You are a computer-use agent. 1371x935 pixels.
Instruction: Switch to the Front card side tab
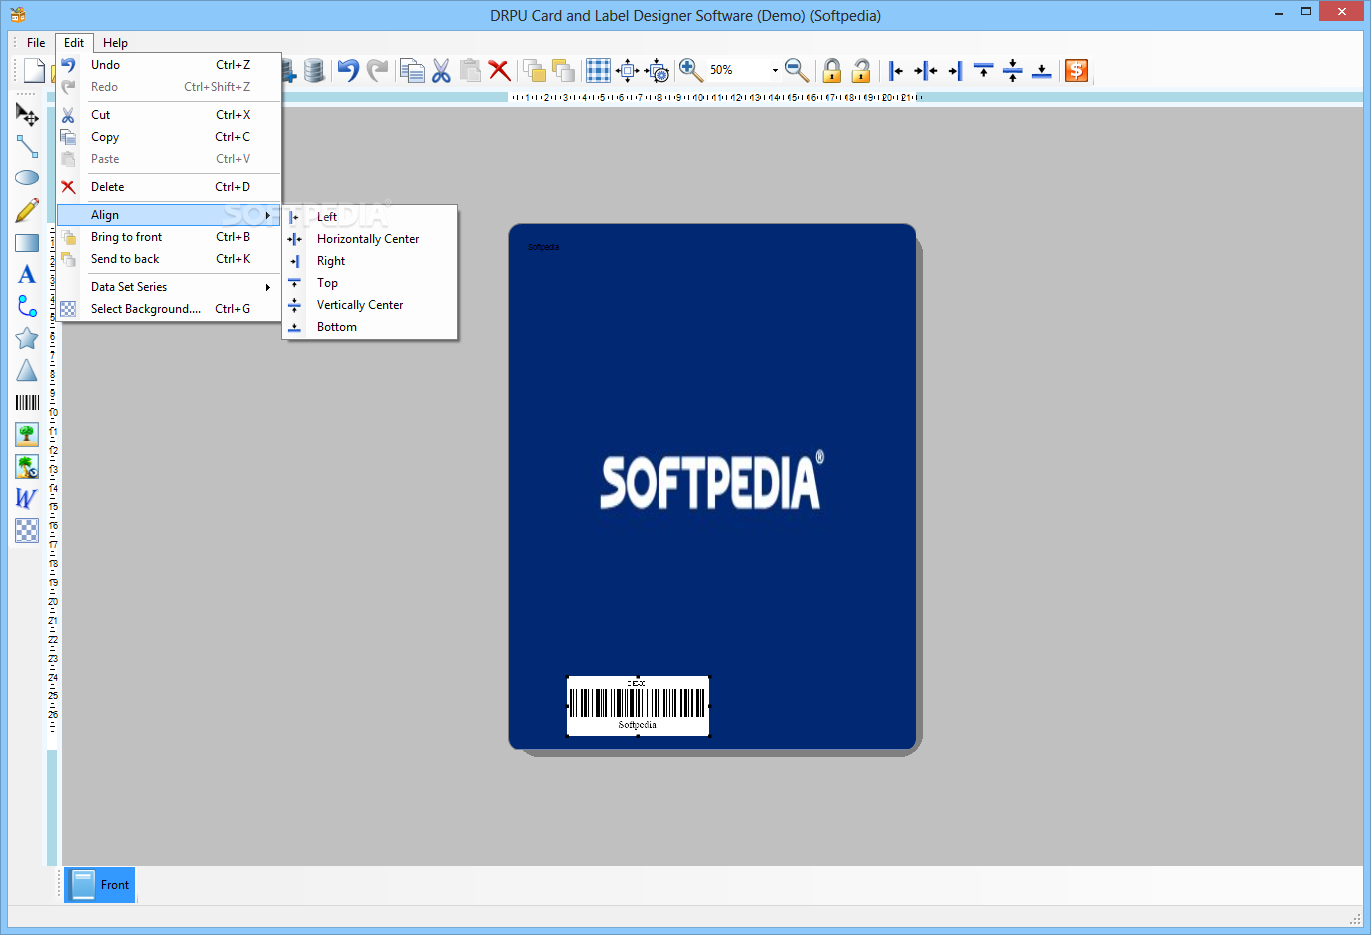100,885
